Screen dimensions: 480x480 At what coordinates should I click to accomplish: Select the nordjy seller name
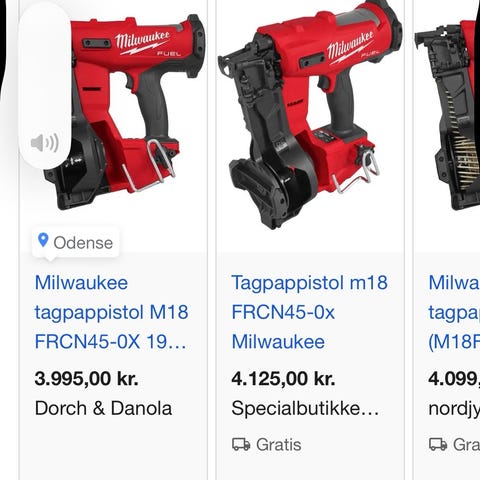(454, 409)
